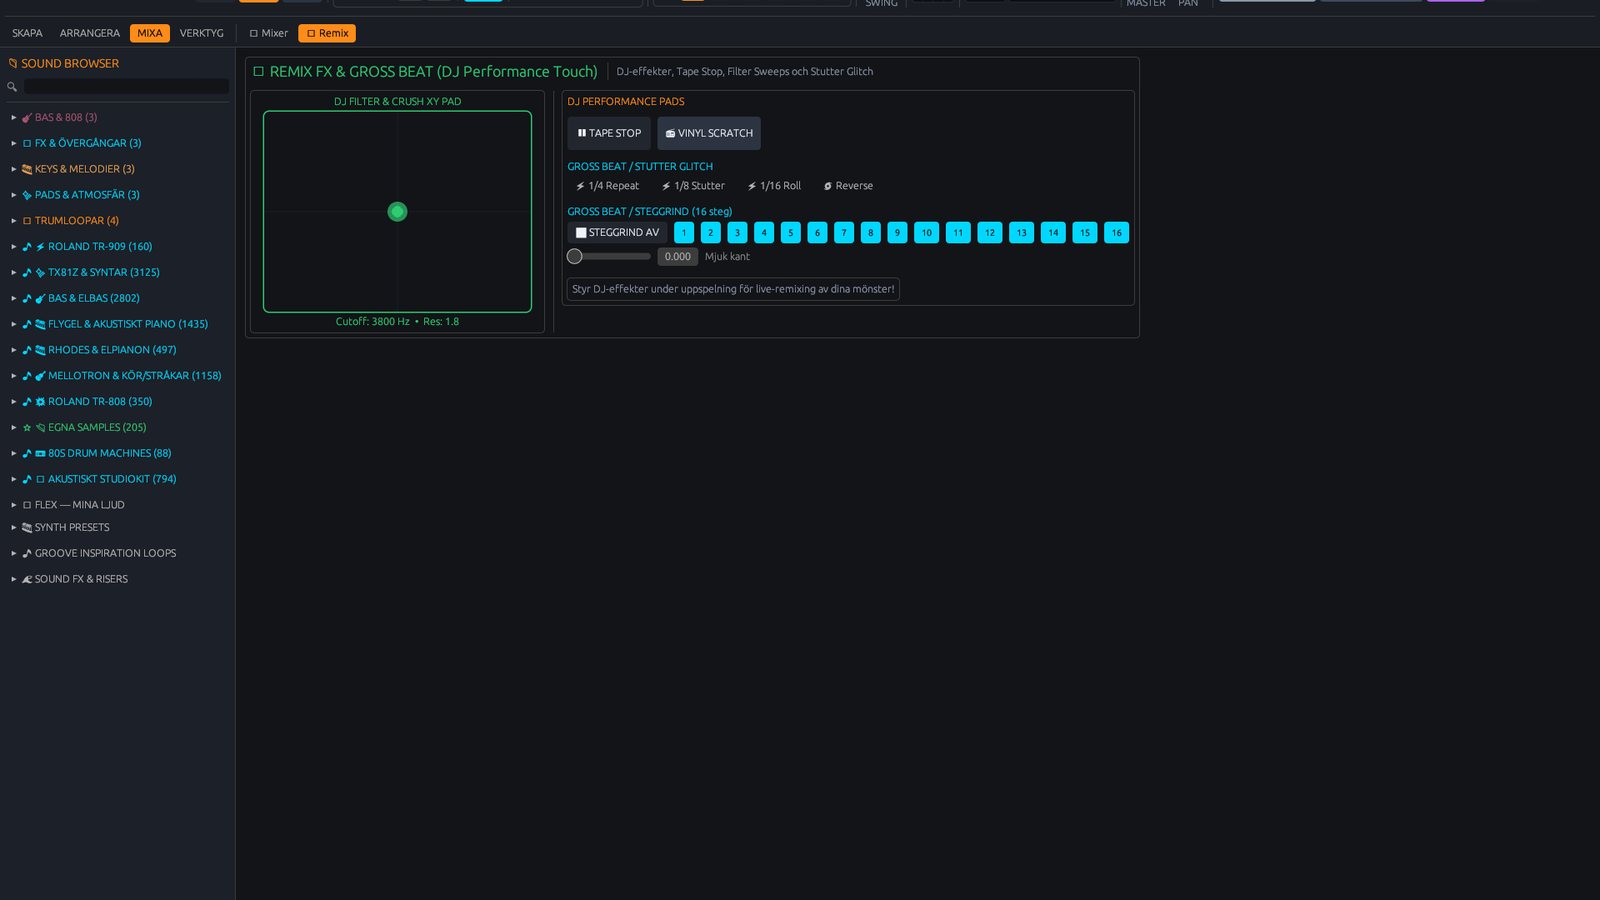Trigger the TAPE STOP pad
Screen dimensions: 1600x900
coord(609,133)
